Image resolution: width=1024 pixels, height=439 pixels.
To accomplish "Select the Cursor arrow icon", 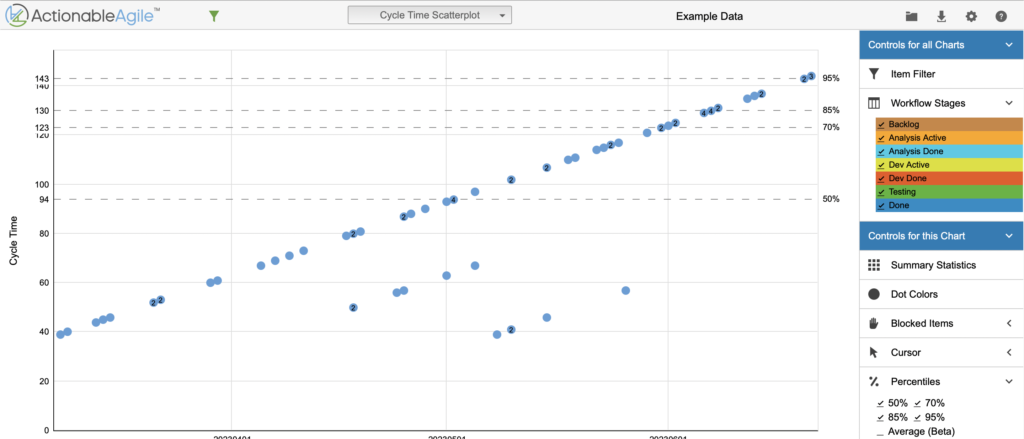I will point(874,352).
